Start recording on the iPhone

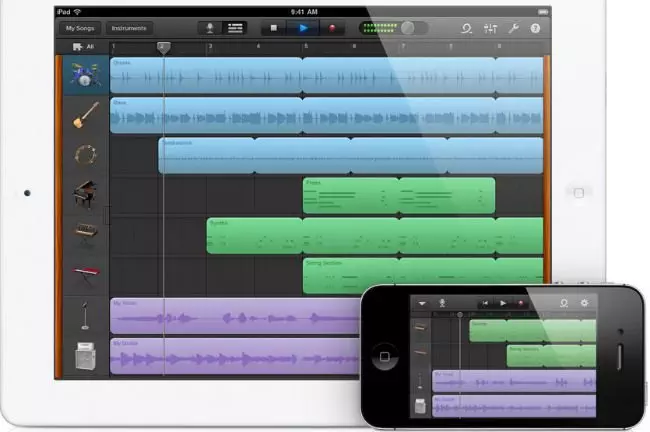(521, 303)
